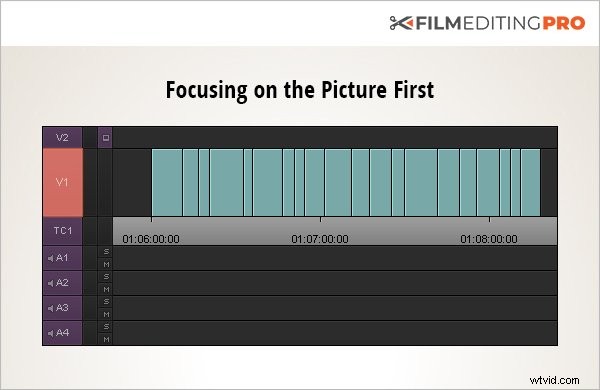
Task: Click the A3 speaker icon
Action: click(51, 308)
